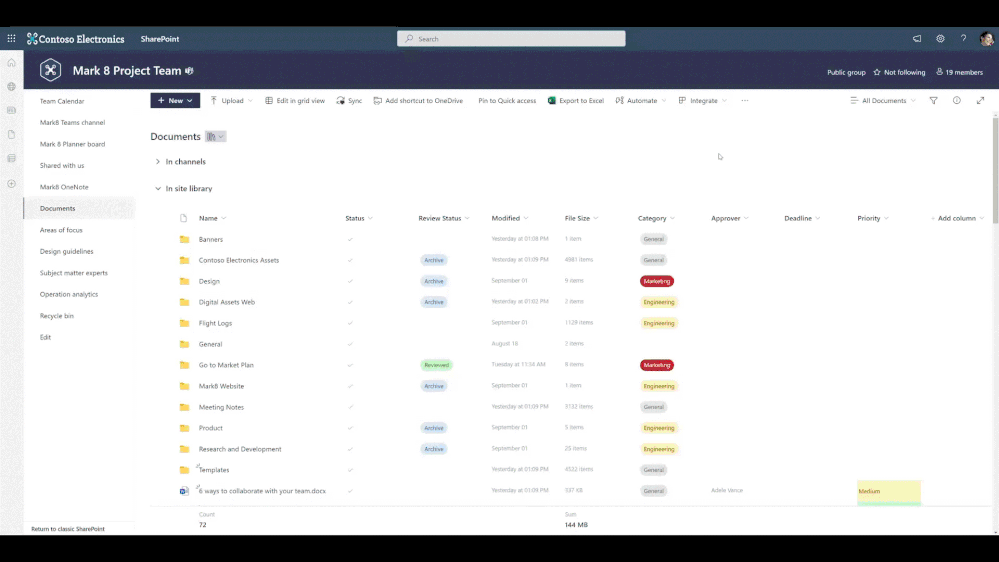Open the settings gear icon
The width and height of the screenshot is (999, 562).
point(940,38)
